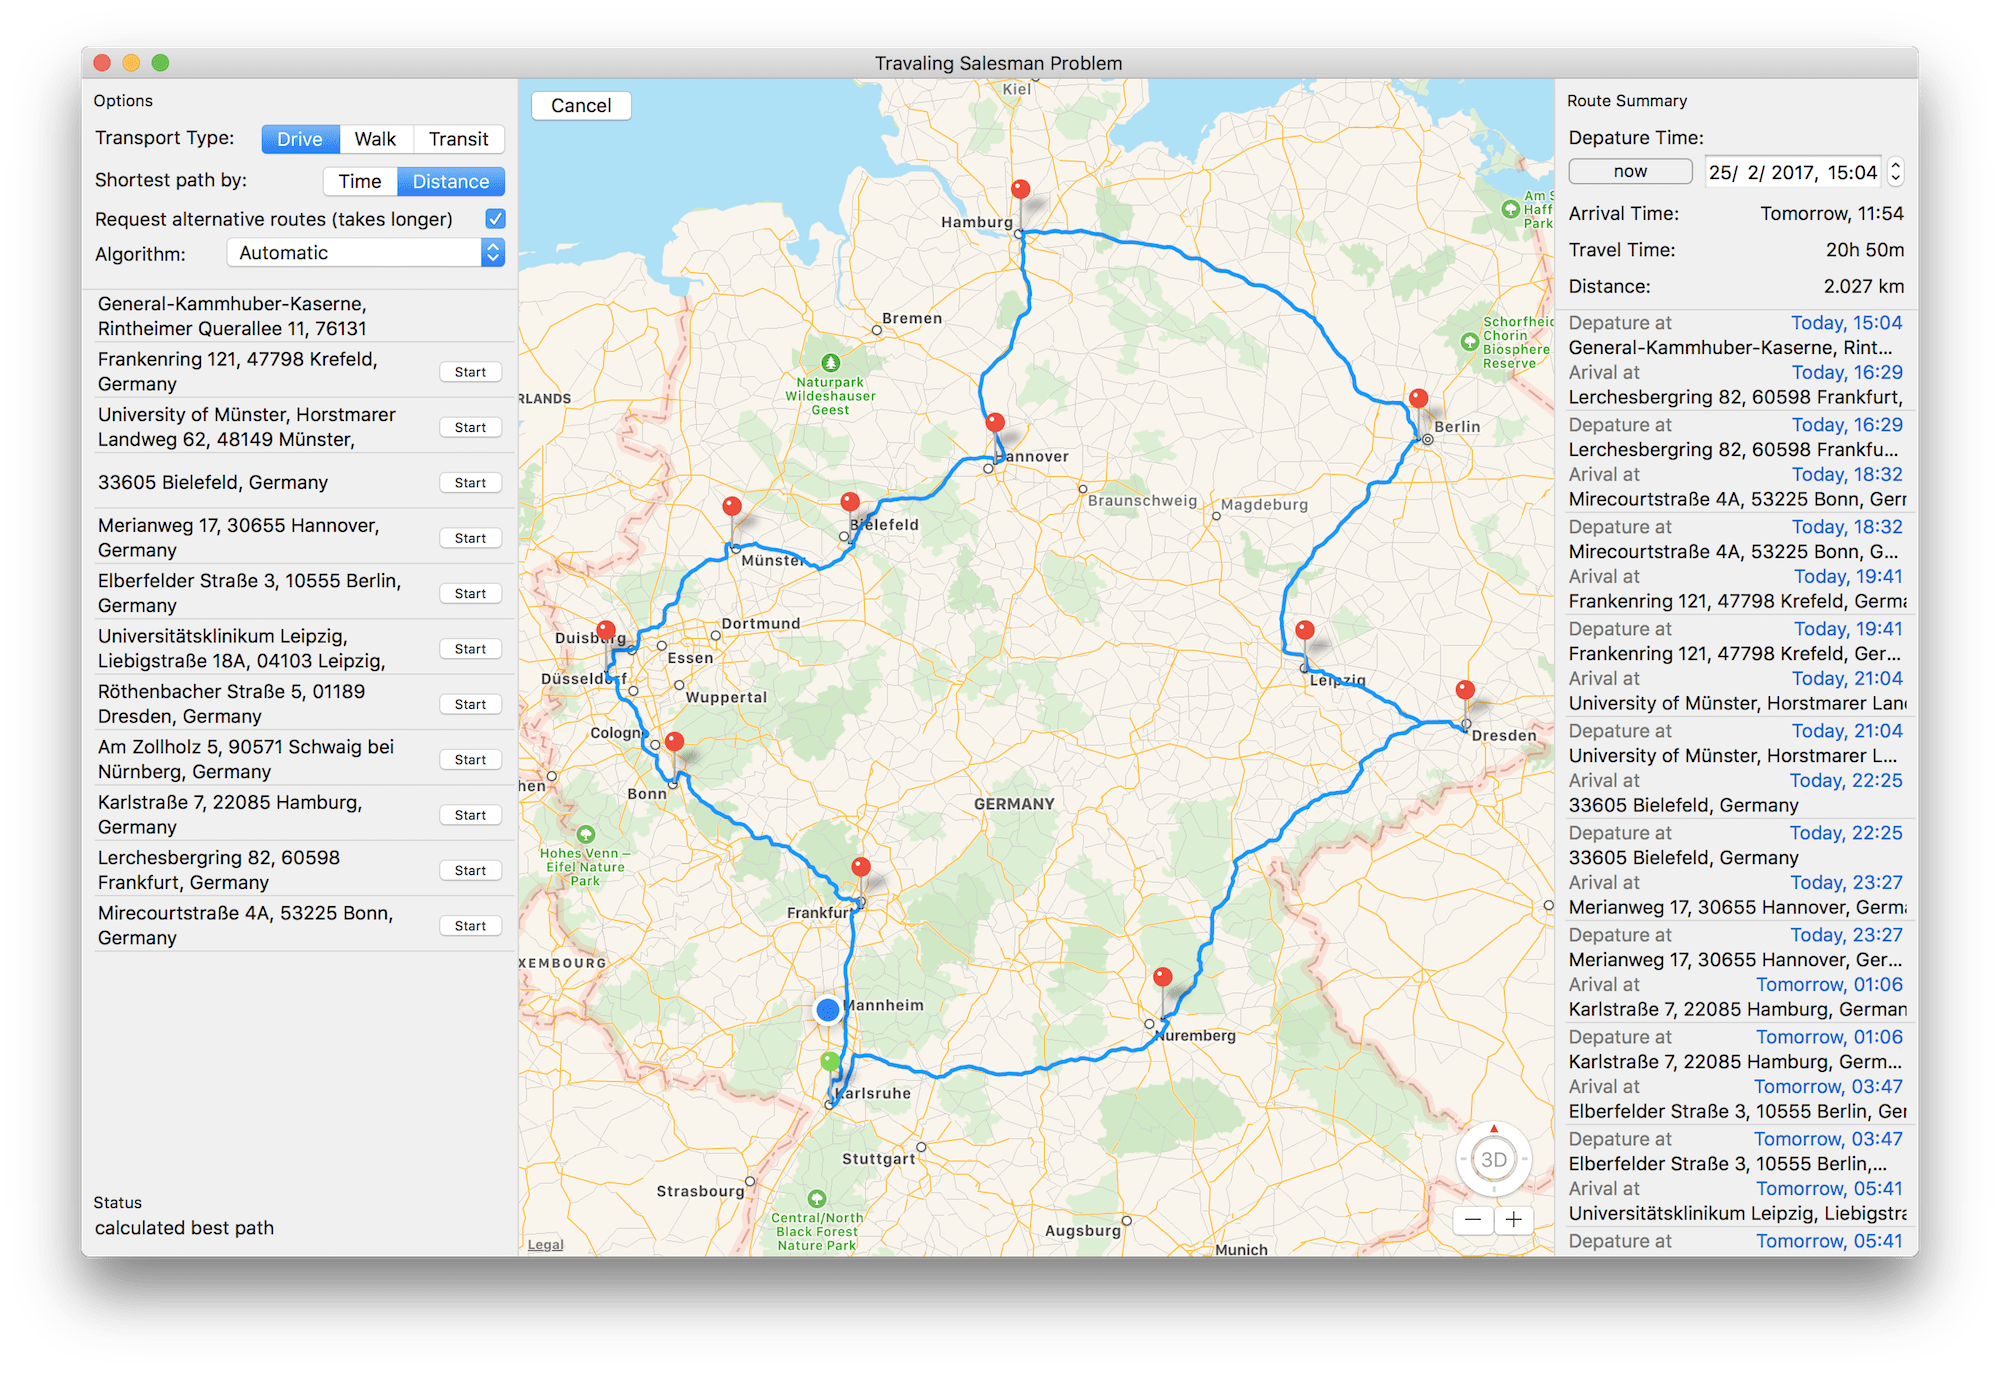
Task: Click the red pin near Berlin
Action: pyautogui.click(x=1418, y=398)
